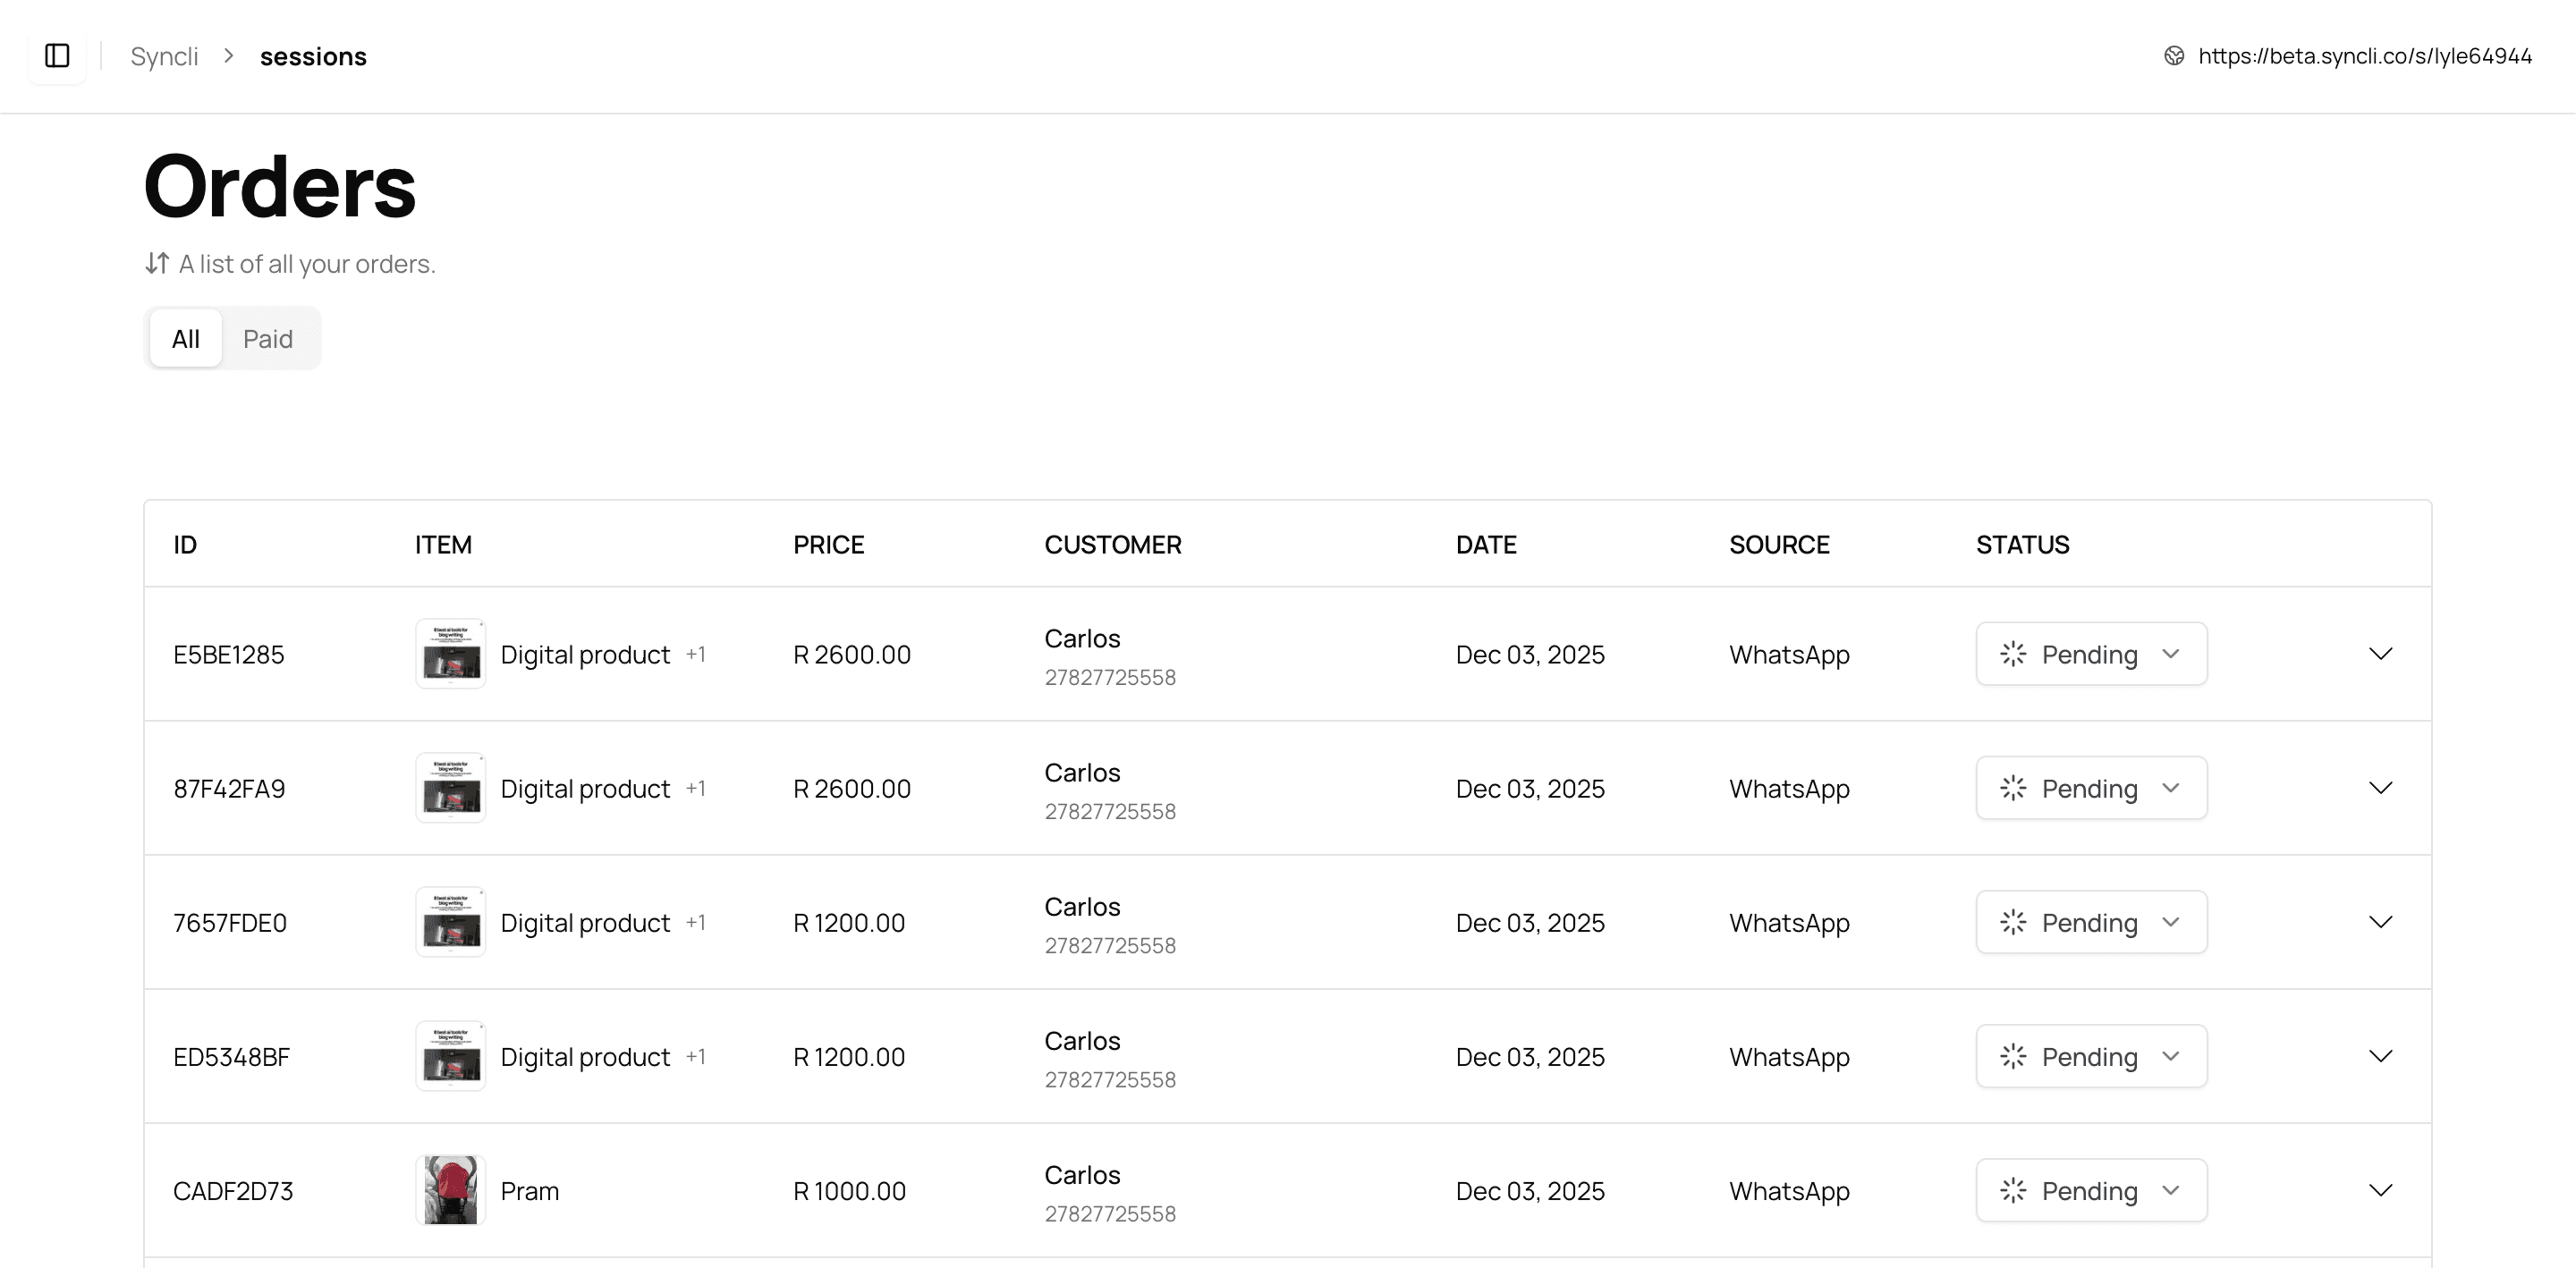Screen dimensions: 2576x1268
Task: Click the spinner icon in E5BE1285's Pending badge
Action: click(2013, 654)
